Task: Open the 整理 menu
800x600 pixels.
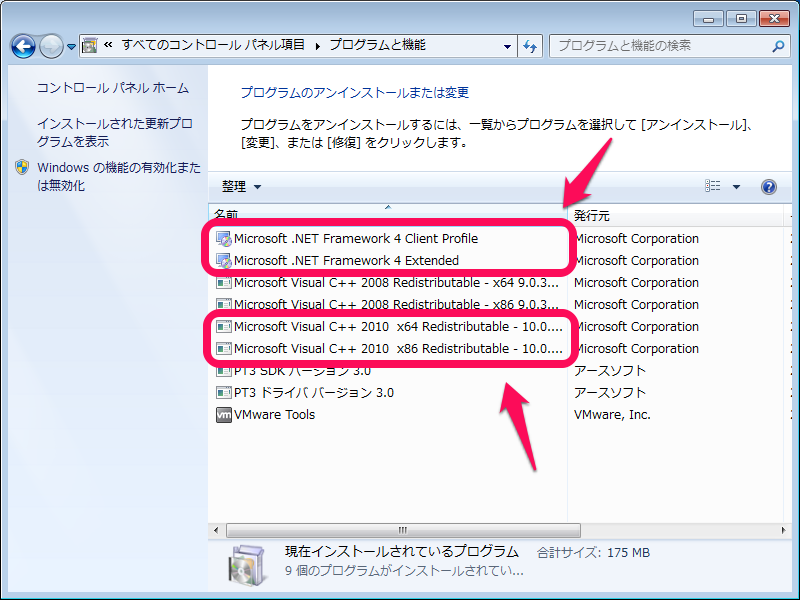Action: click(241, 187)
